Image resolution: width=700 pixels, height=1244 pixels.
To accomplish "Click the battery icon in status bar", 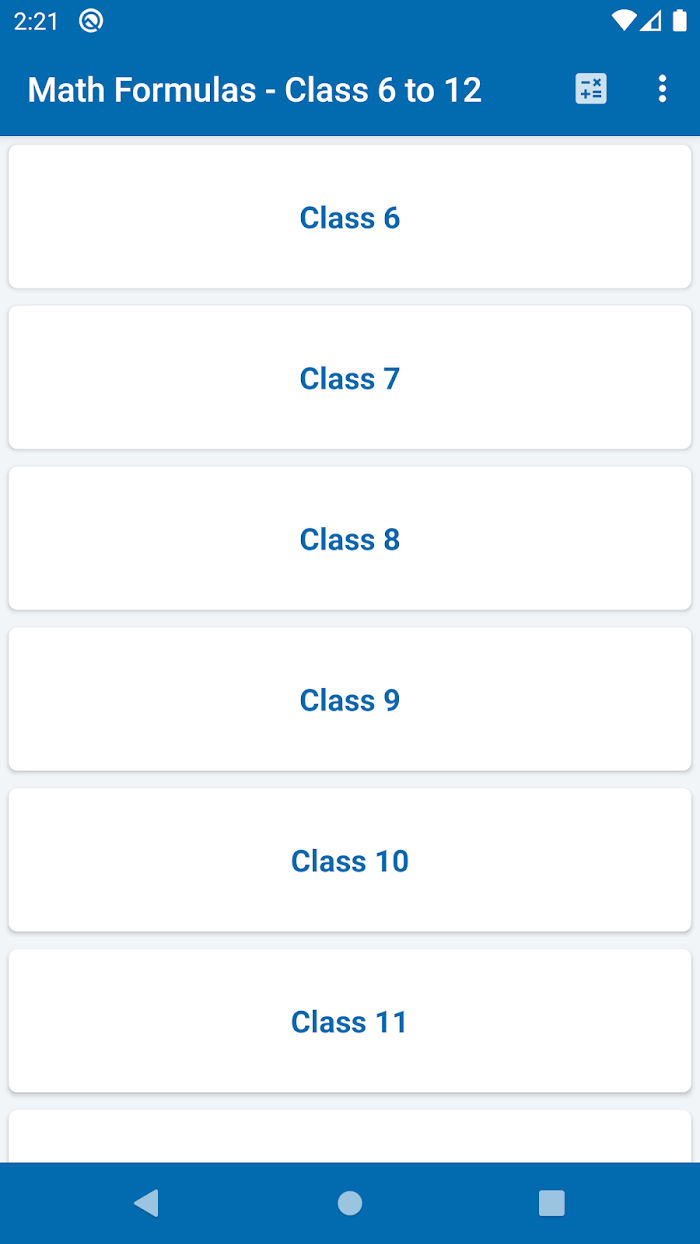I will (680, 21).
